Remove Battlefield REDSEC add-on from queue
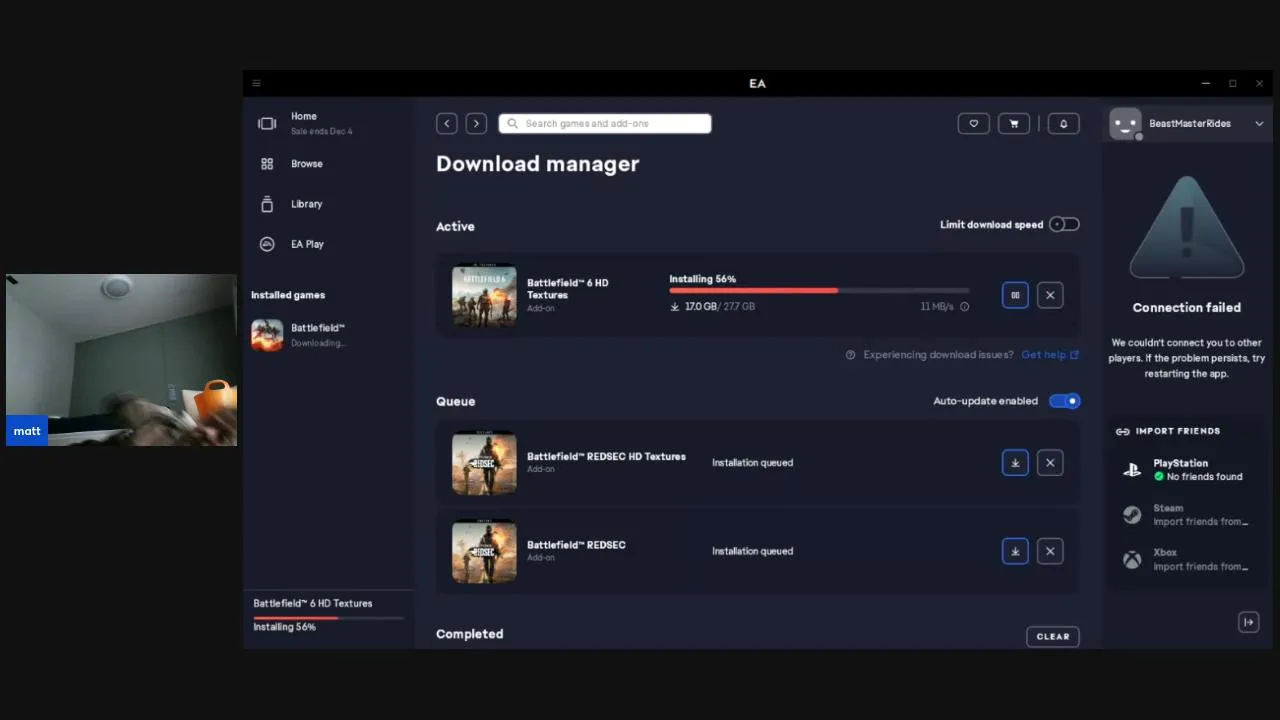The width and height of the screenshot is (1280, 720). (1050, 551)
